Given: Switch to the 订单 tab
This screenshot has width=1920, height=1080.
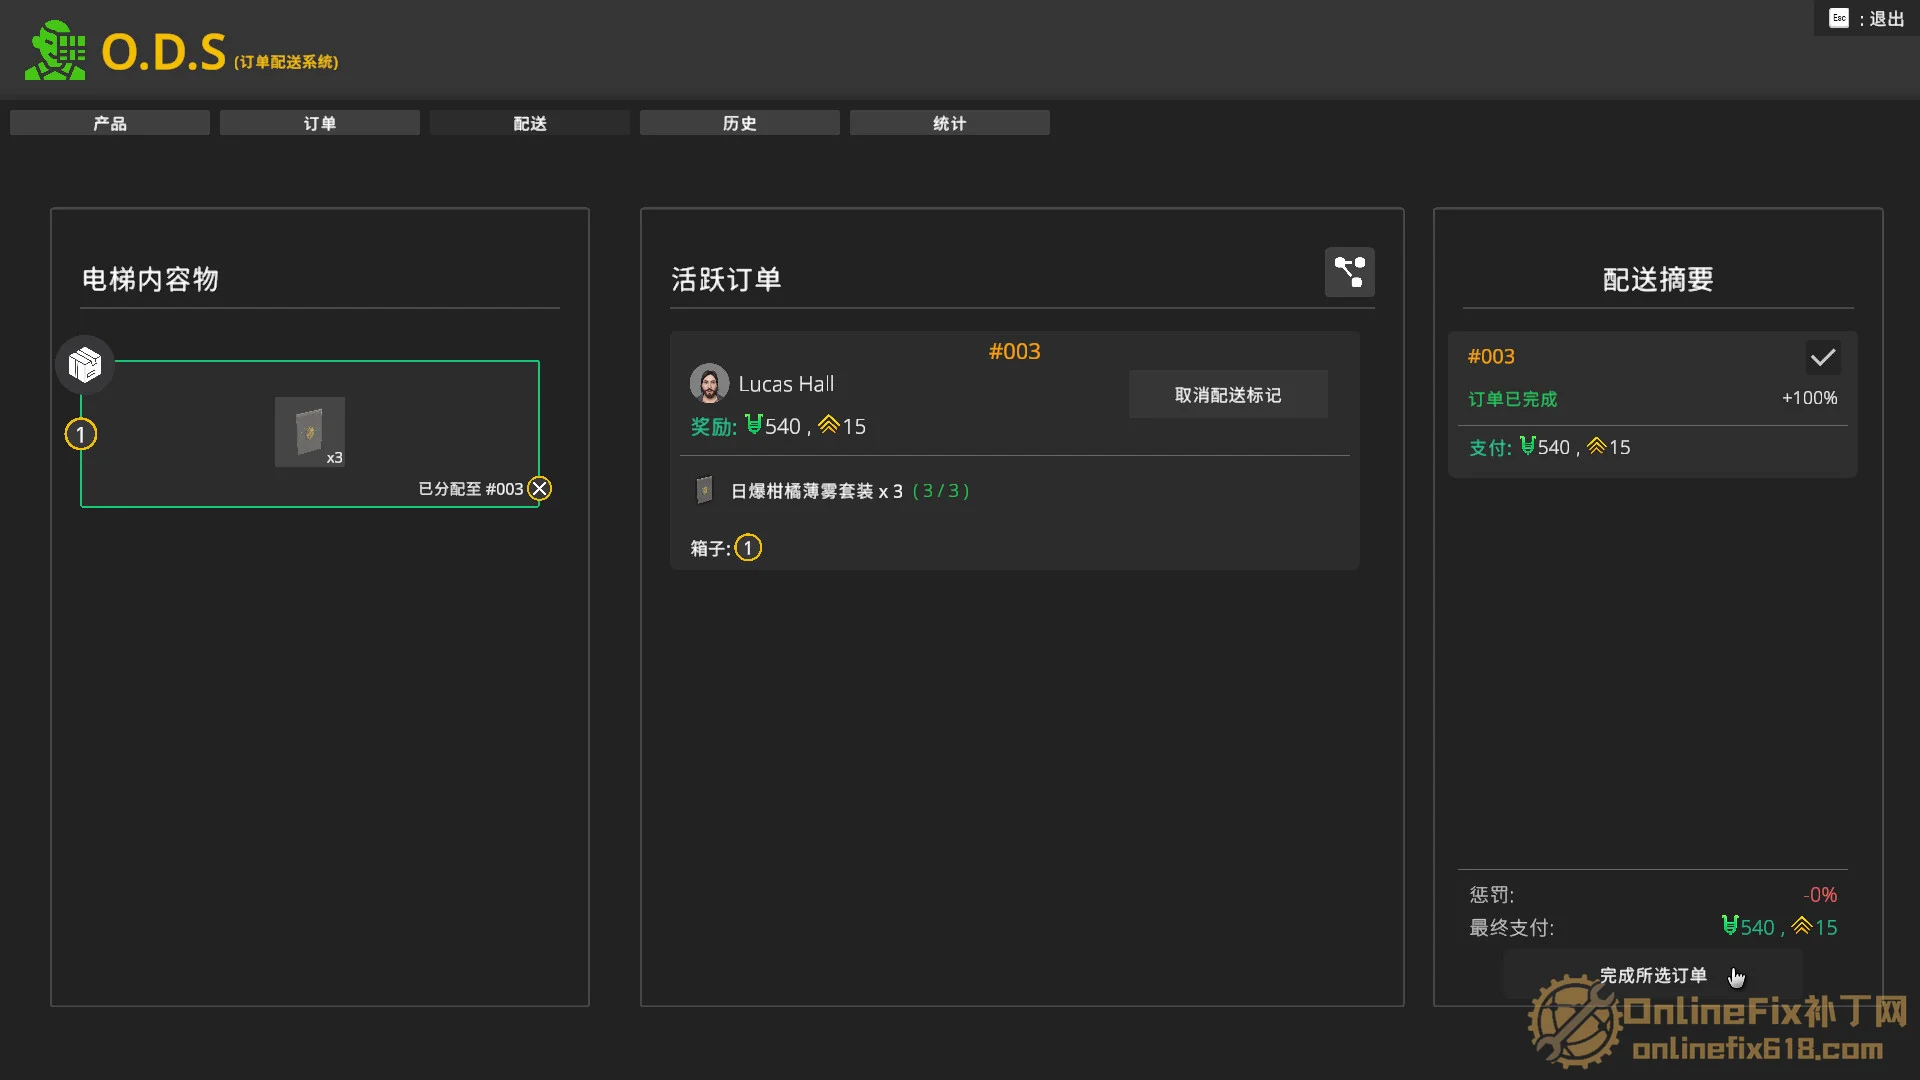Looking at the screenshot, I should point(320,123).
